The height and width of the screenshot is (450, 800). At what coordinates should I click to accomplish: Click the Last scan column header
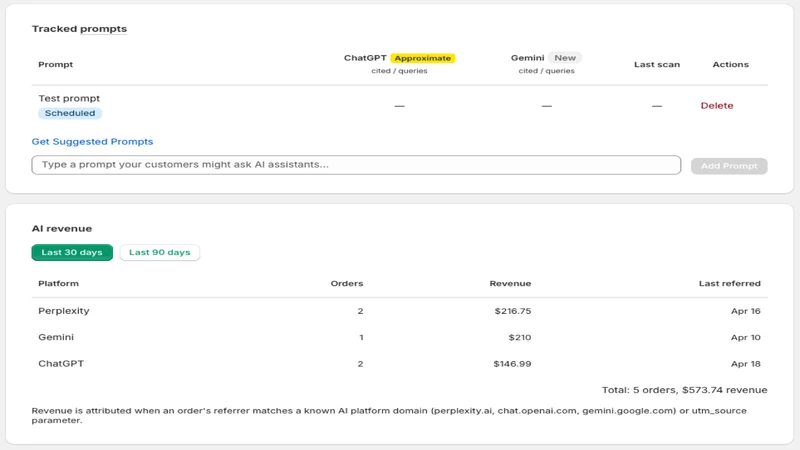tap(657, 65)
